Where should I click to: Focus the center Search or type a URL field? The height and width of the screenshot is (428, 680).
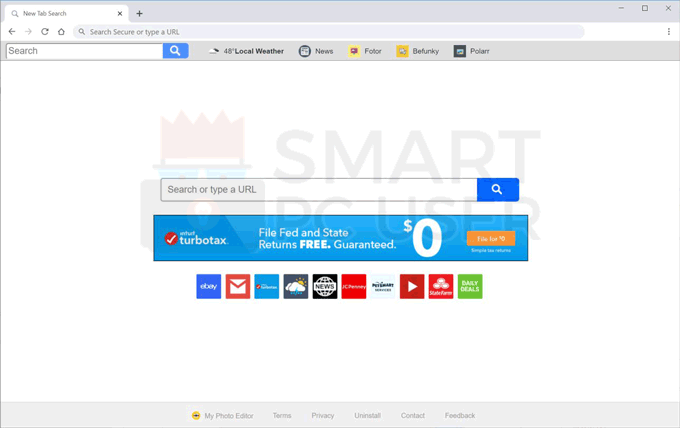(318, 189)
